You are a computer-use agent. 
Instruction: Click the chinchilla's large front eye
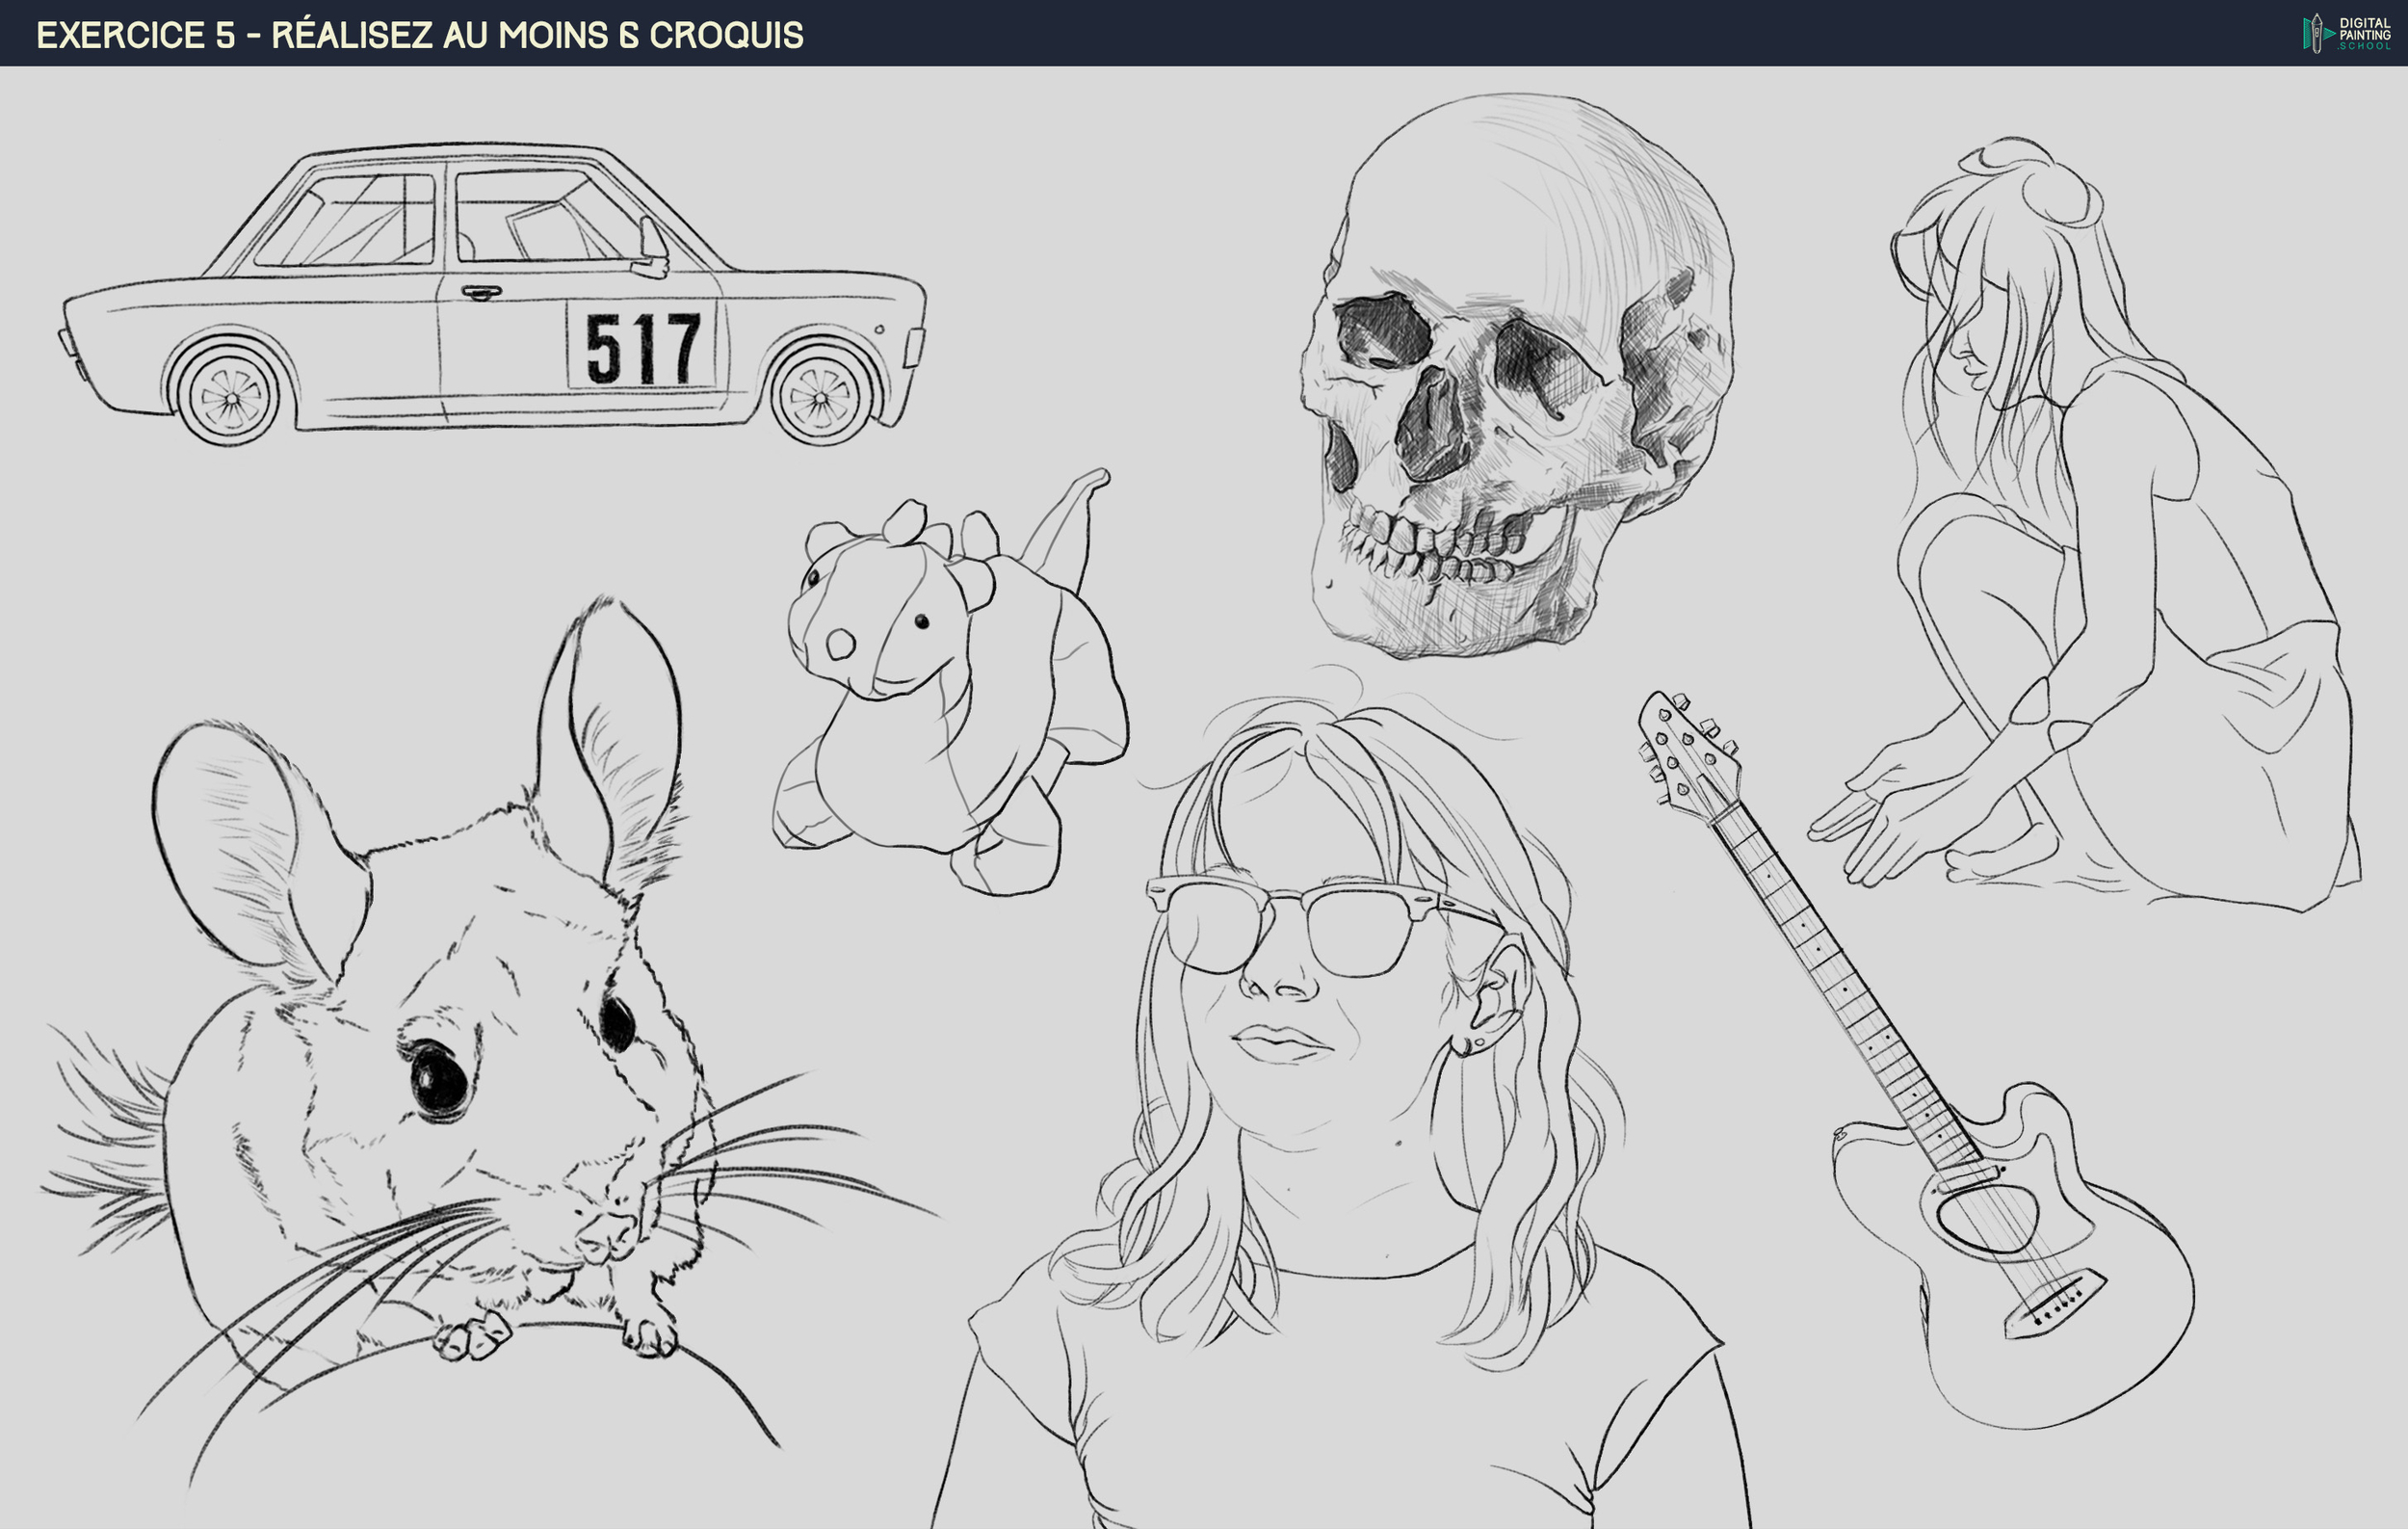coord(438,1078)
